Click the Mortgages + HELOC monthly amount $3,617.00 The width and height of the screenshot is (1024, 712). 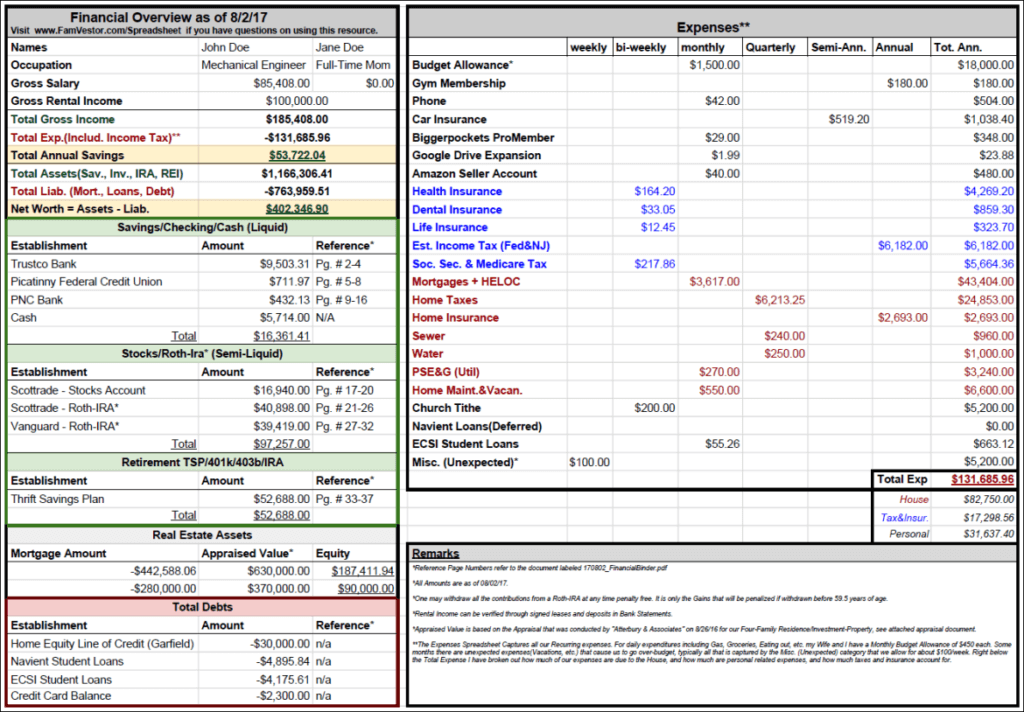pos(714,282)
